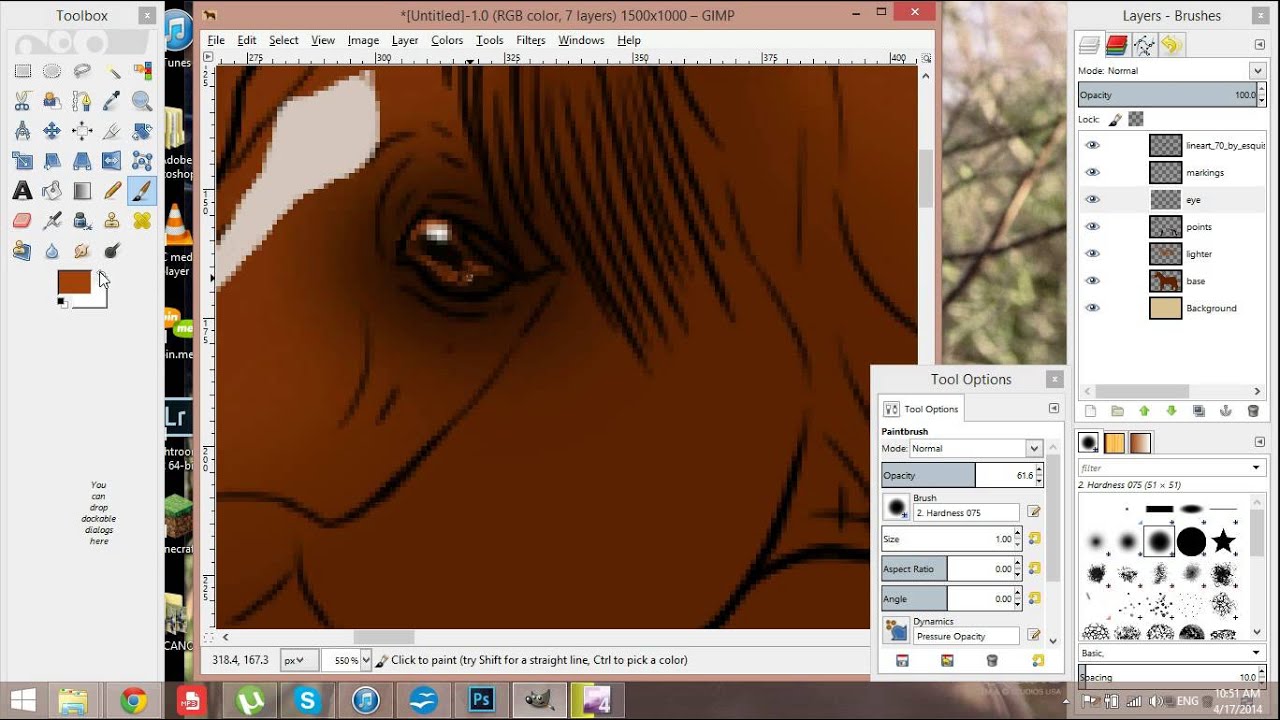Image resolution: width=1280 pixels, height=720 pixels.
Task: Select the Rectangle Select tool
Action: (22, 71)
